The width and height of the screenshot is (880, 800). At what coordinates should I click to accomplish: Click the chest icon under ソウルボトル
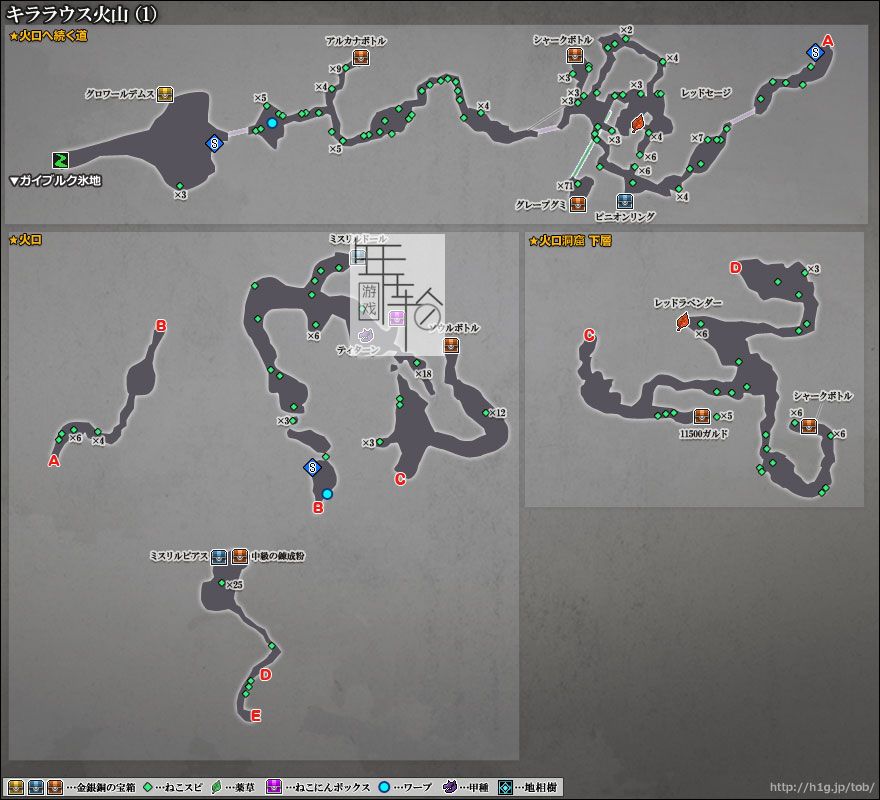451,345
